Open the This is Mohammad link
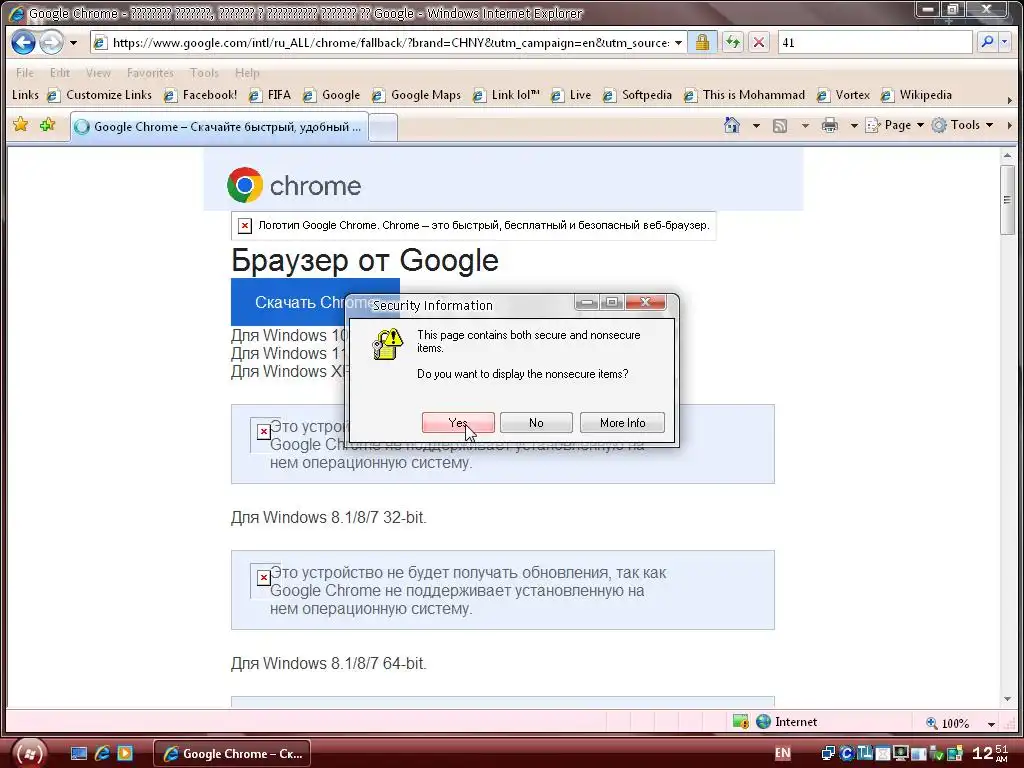The width and height of the screenshot is (1024, 768). click(x=744, y=95)
